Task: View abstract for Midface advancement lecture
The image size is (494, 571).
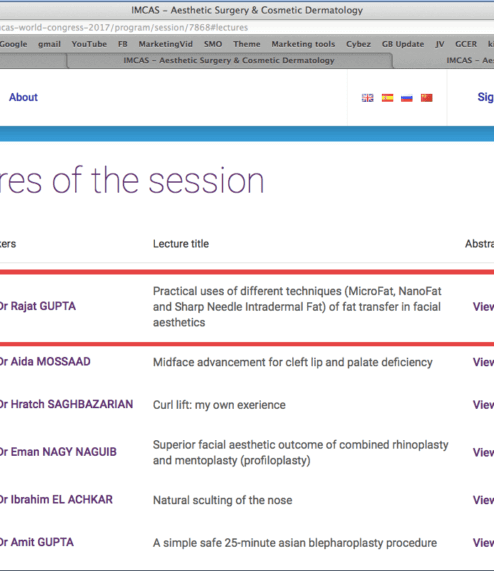Action: [483, 362]
